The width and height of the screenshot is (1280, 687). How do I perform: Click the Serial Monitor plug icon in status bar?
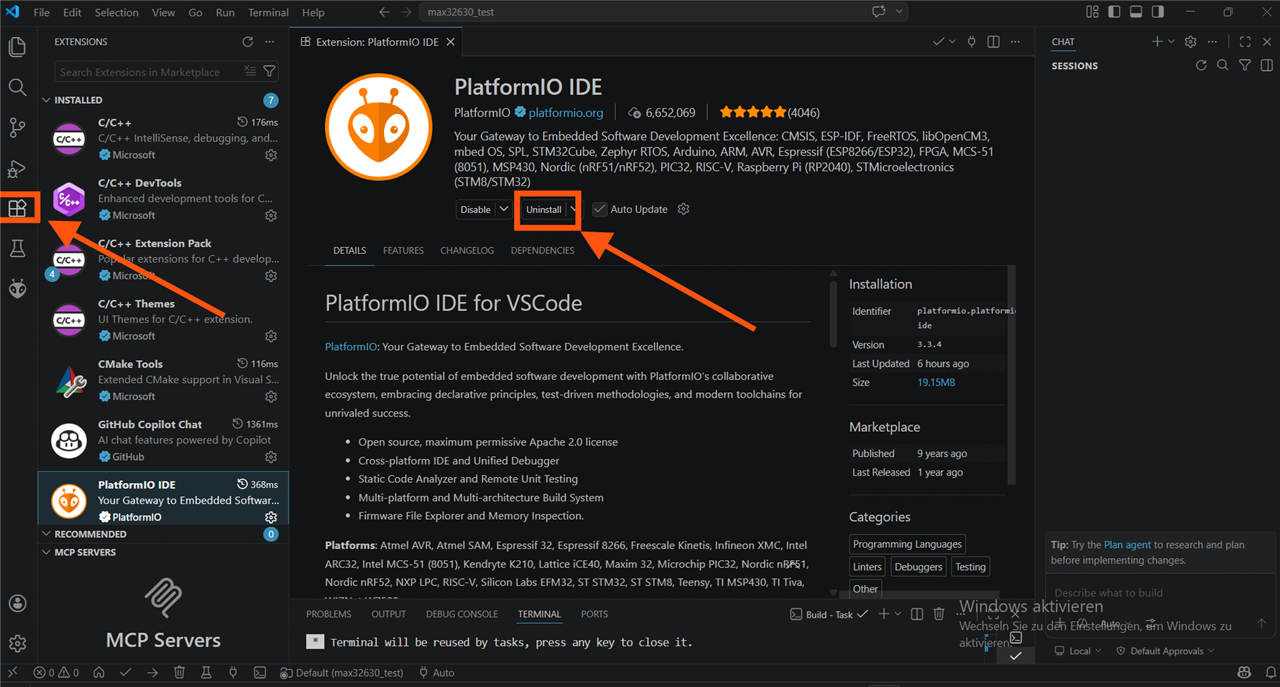pyautogui.click(x=233, y=673)
